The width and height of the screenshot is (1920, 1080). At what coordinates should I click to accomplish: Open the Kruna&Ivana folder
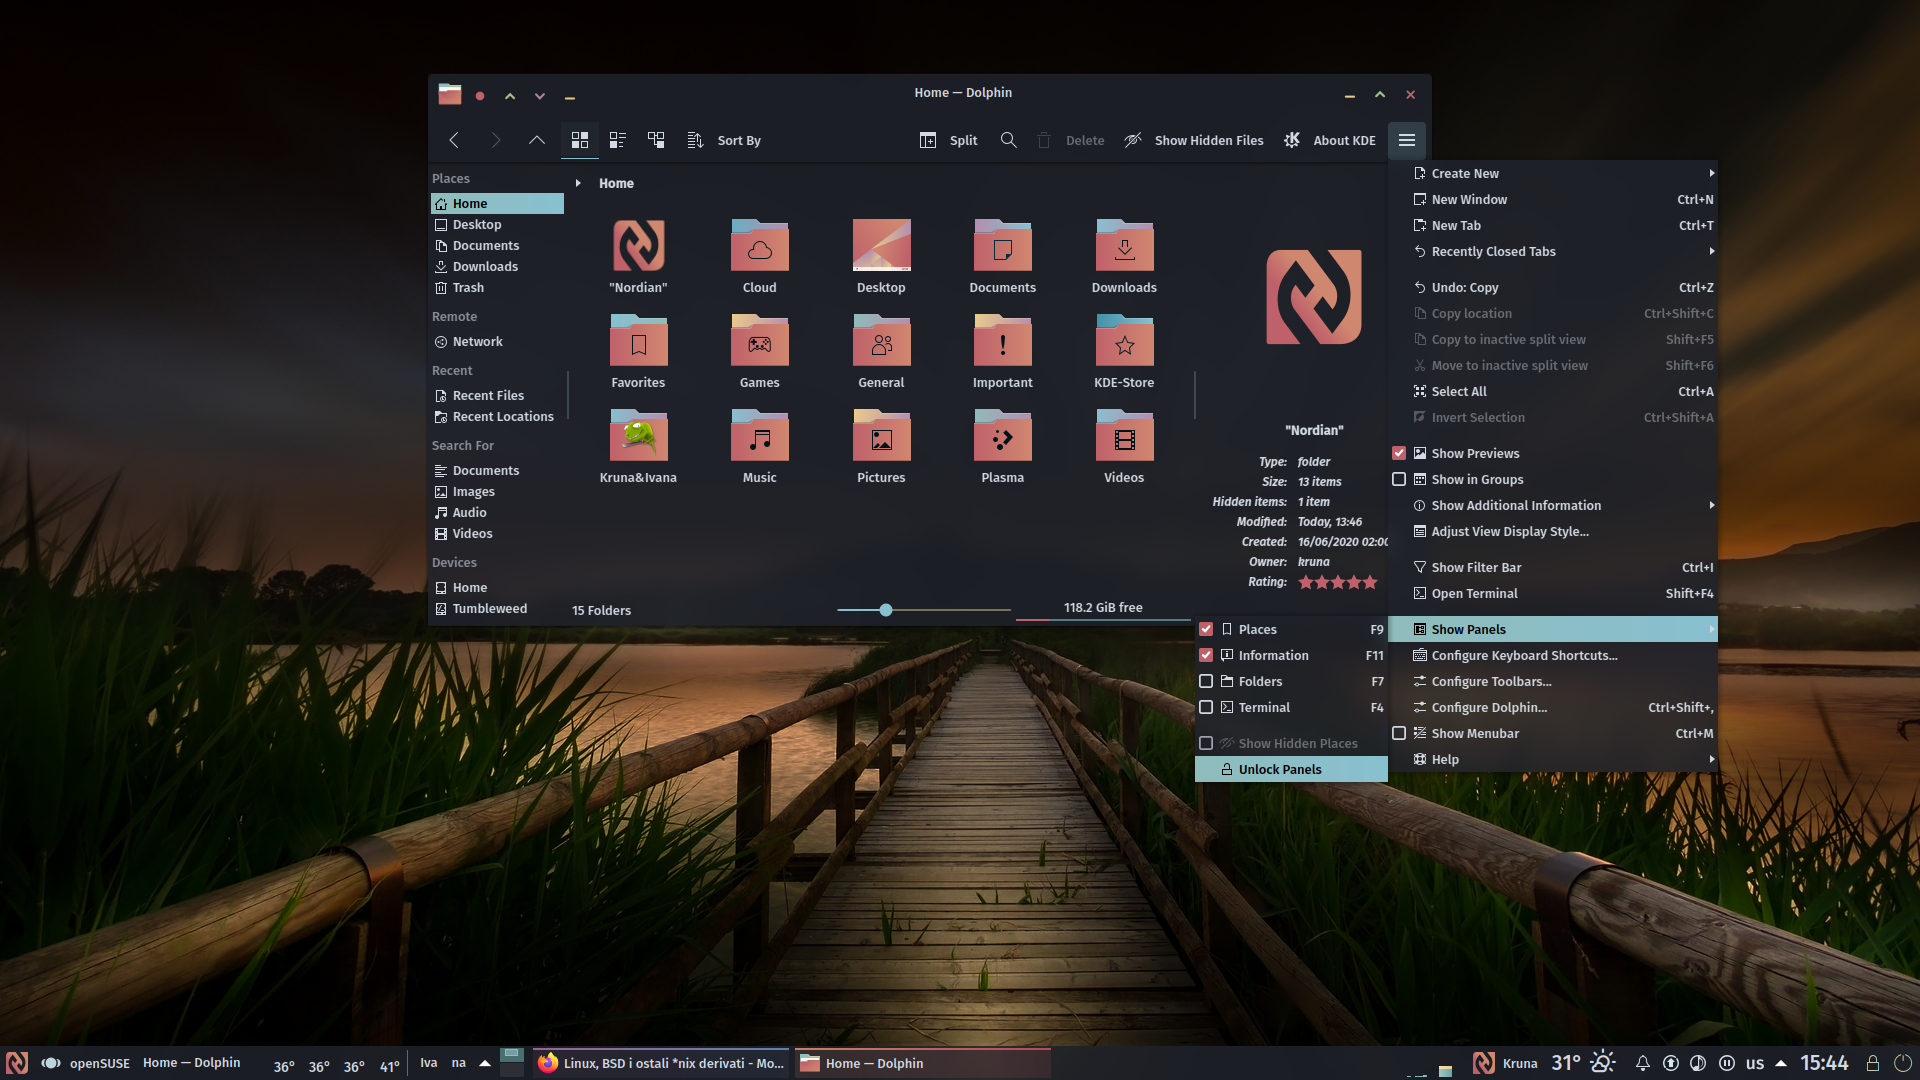(638, 446)
